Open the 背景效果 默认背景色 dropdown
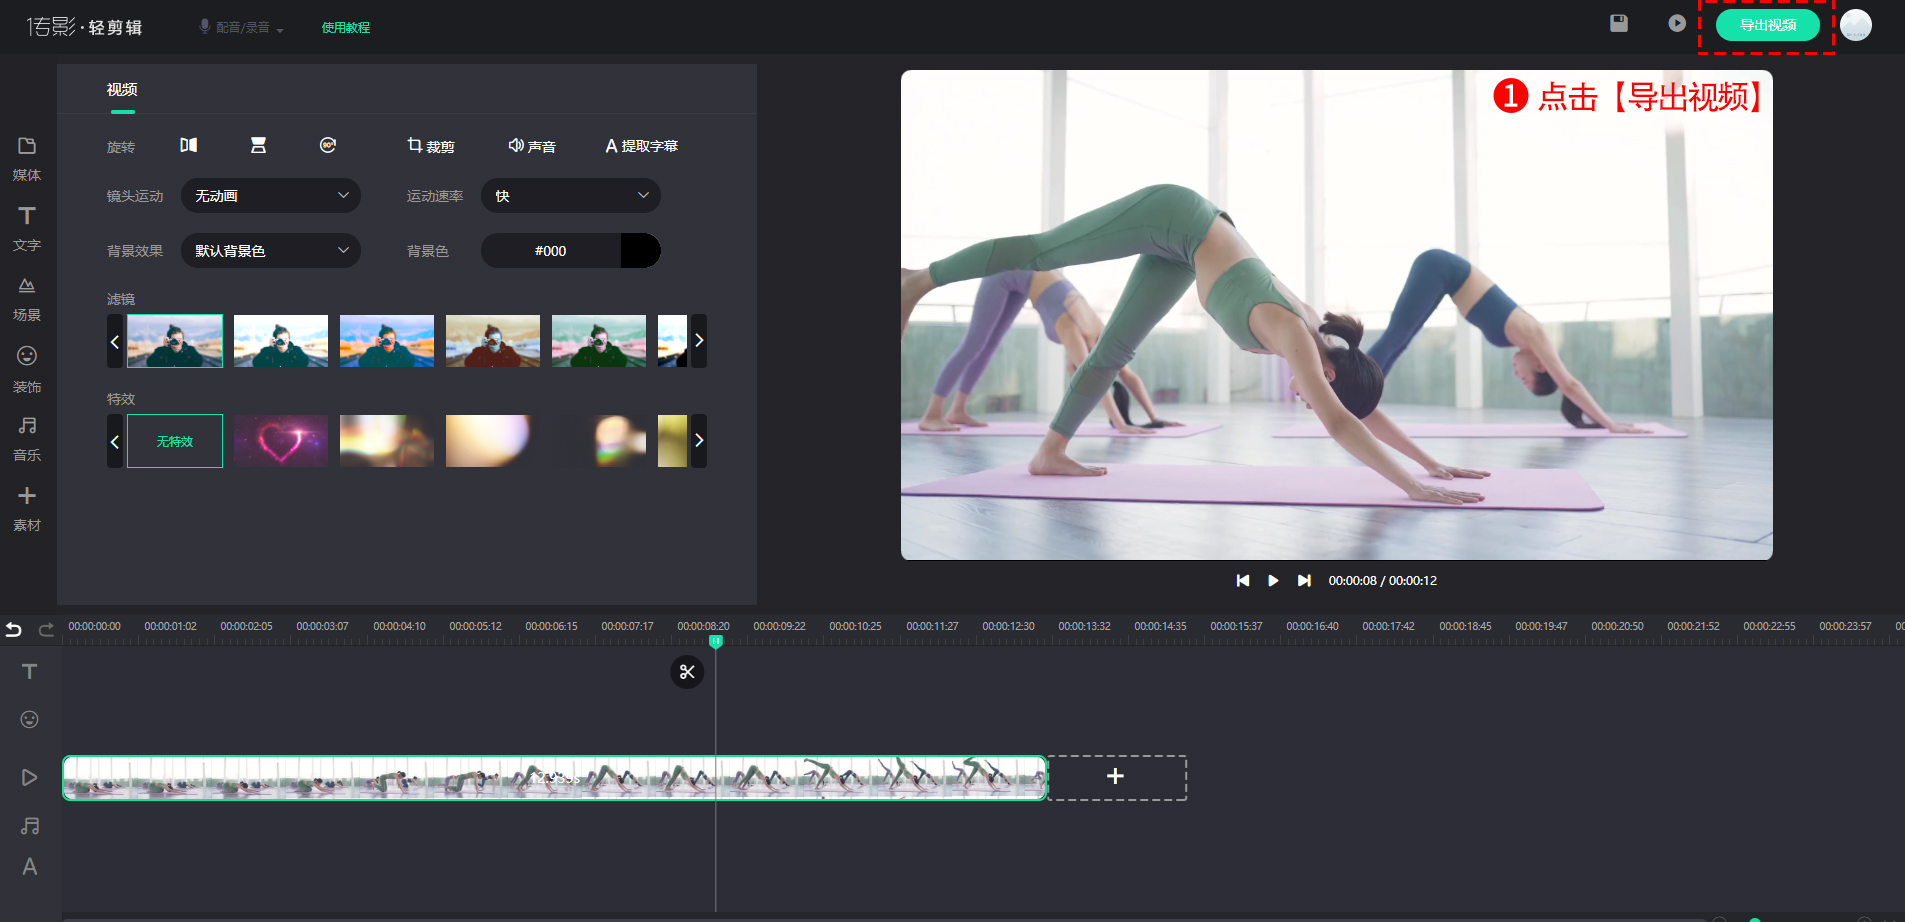Image resolution: width=1905 pixels, height=922 pixels. click(x=271, y=250)
